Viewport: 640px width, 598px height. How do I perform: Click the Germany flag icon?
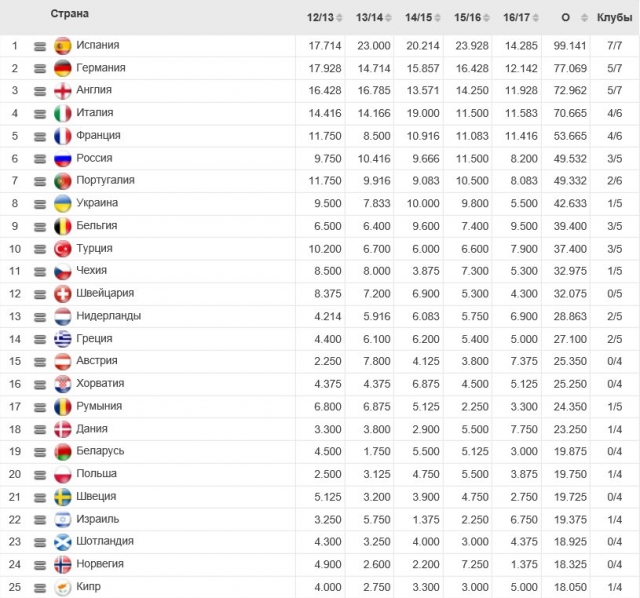coord(62,68)
